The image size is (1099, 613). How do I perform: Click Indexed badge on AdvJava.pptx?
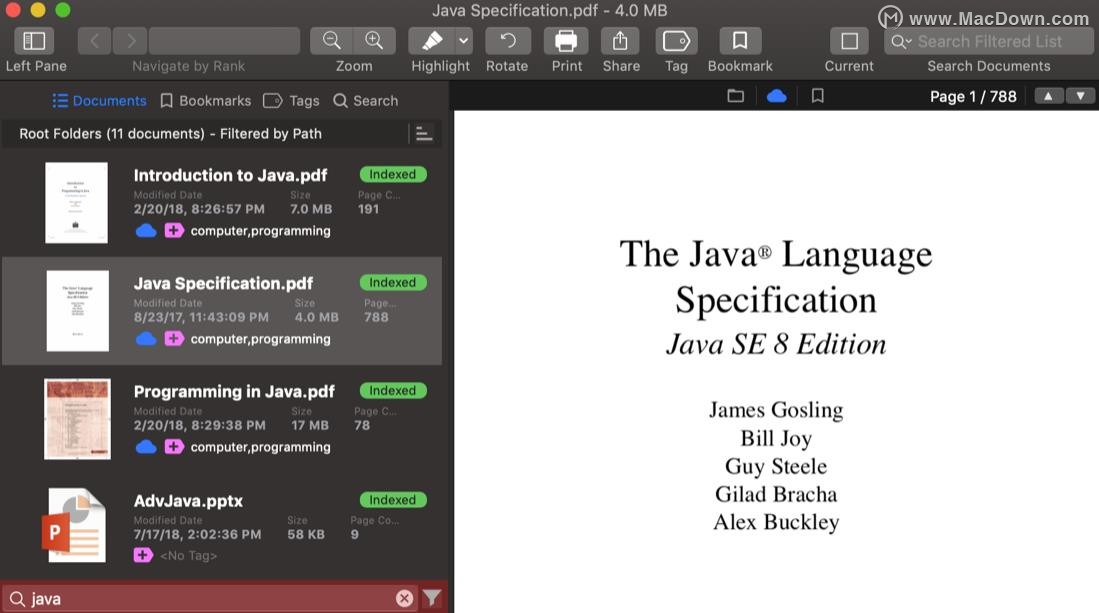[x=393, y=500]
